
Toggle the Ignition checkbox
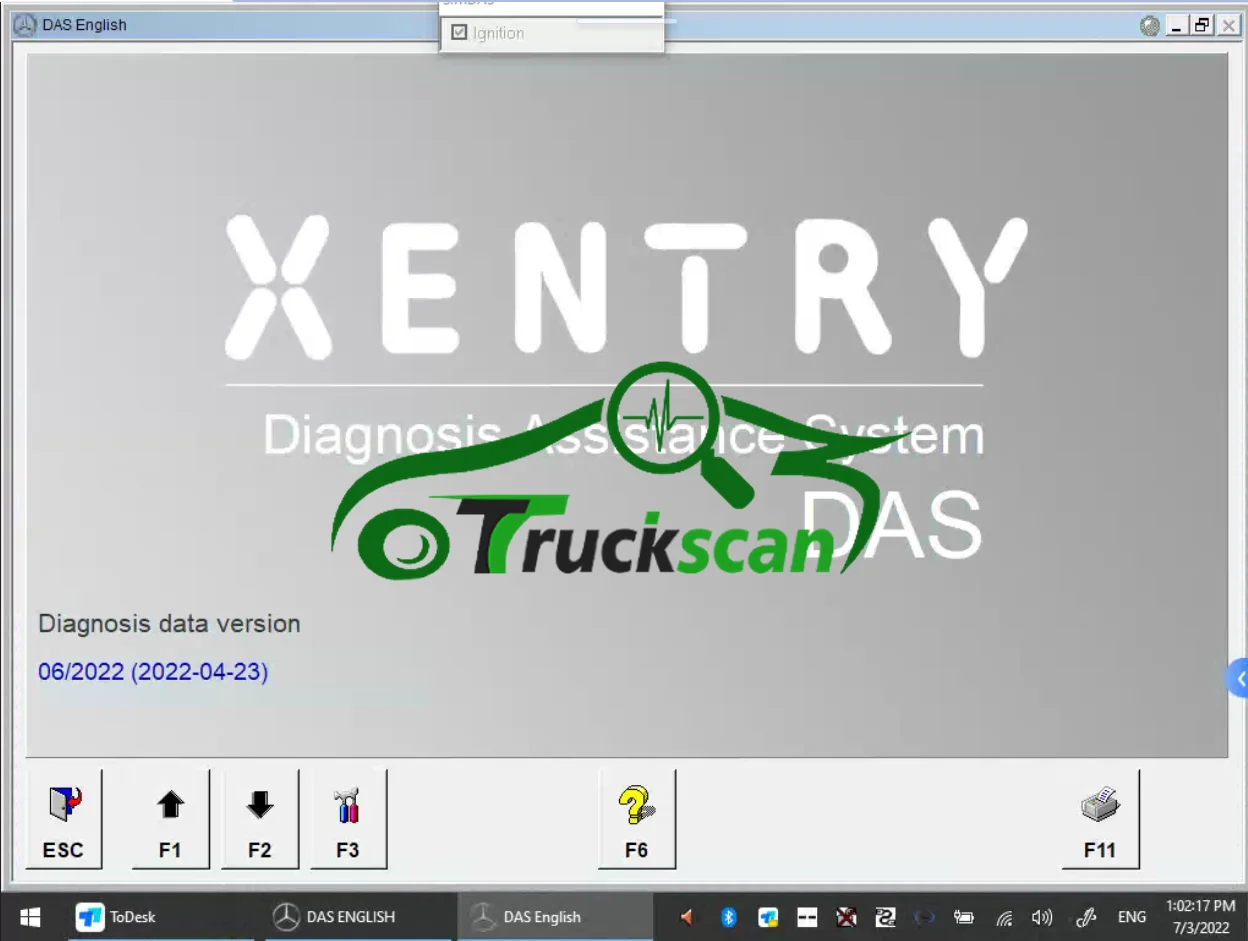(460, 33)
